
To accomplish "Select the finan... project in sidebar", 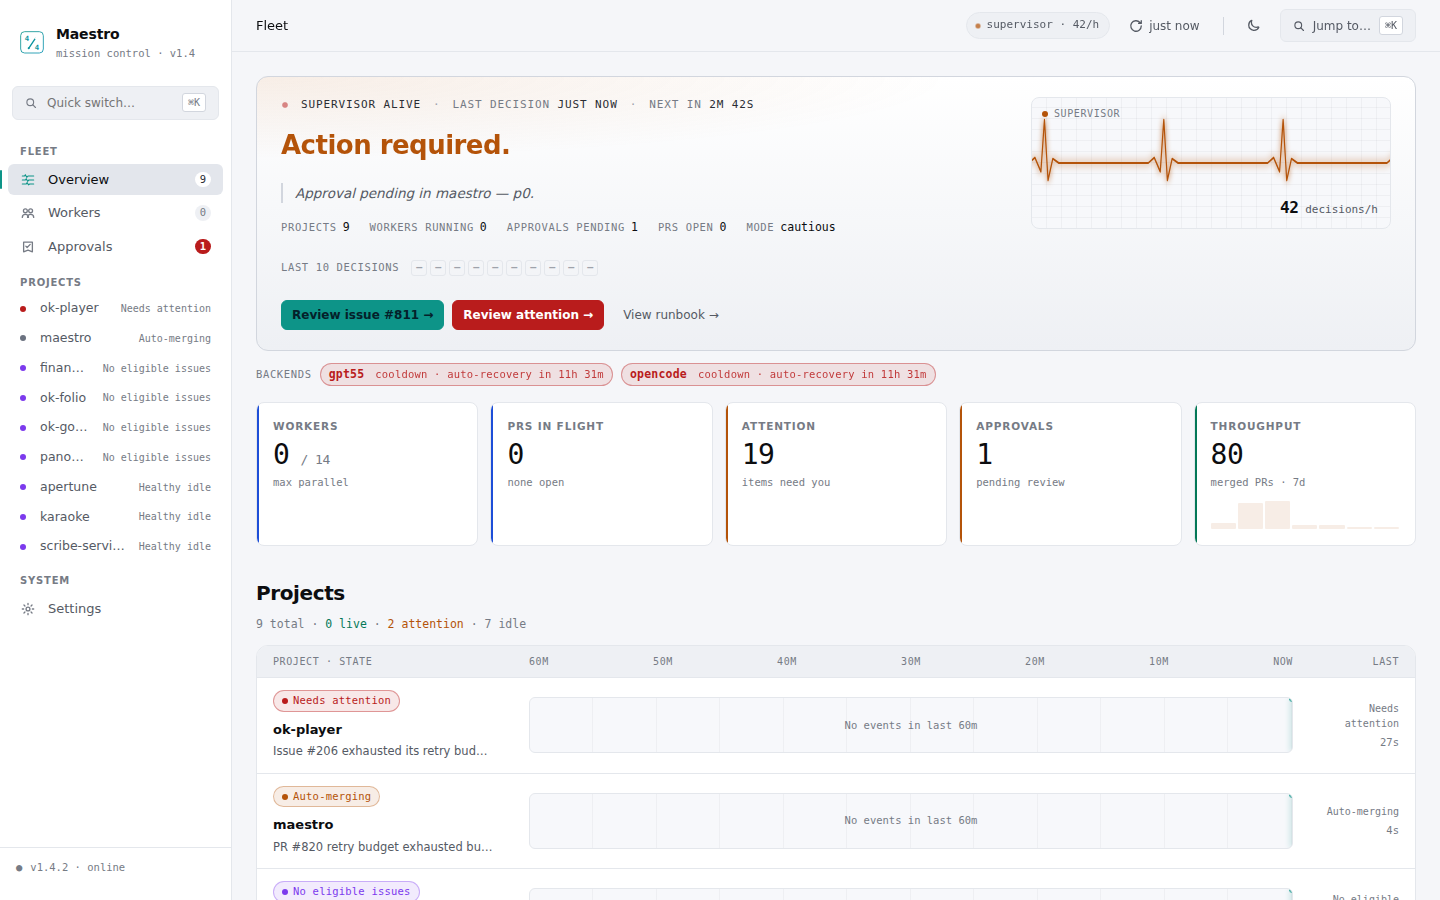I will 115,368.
